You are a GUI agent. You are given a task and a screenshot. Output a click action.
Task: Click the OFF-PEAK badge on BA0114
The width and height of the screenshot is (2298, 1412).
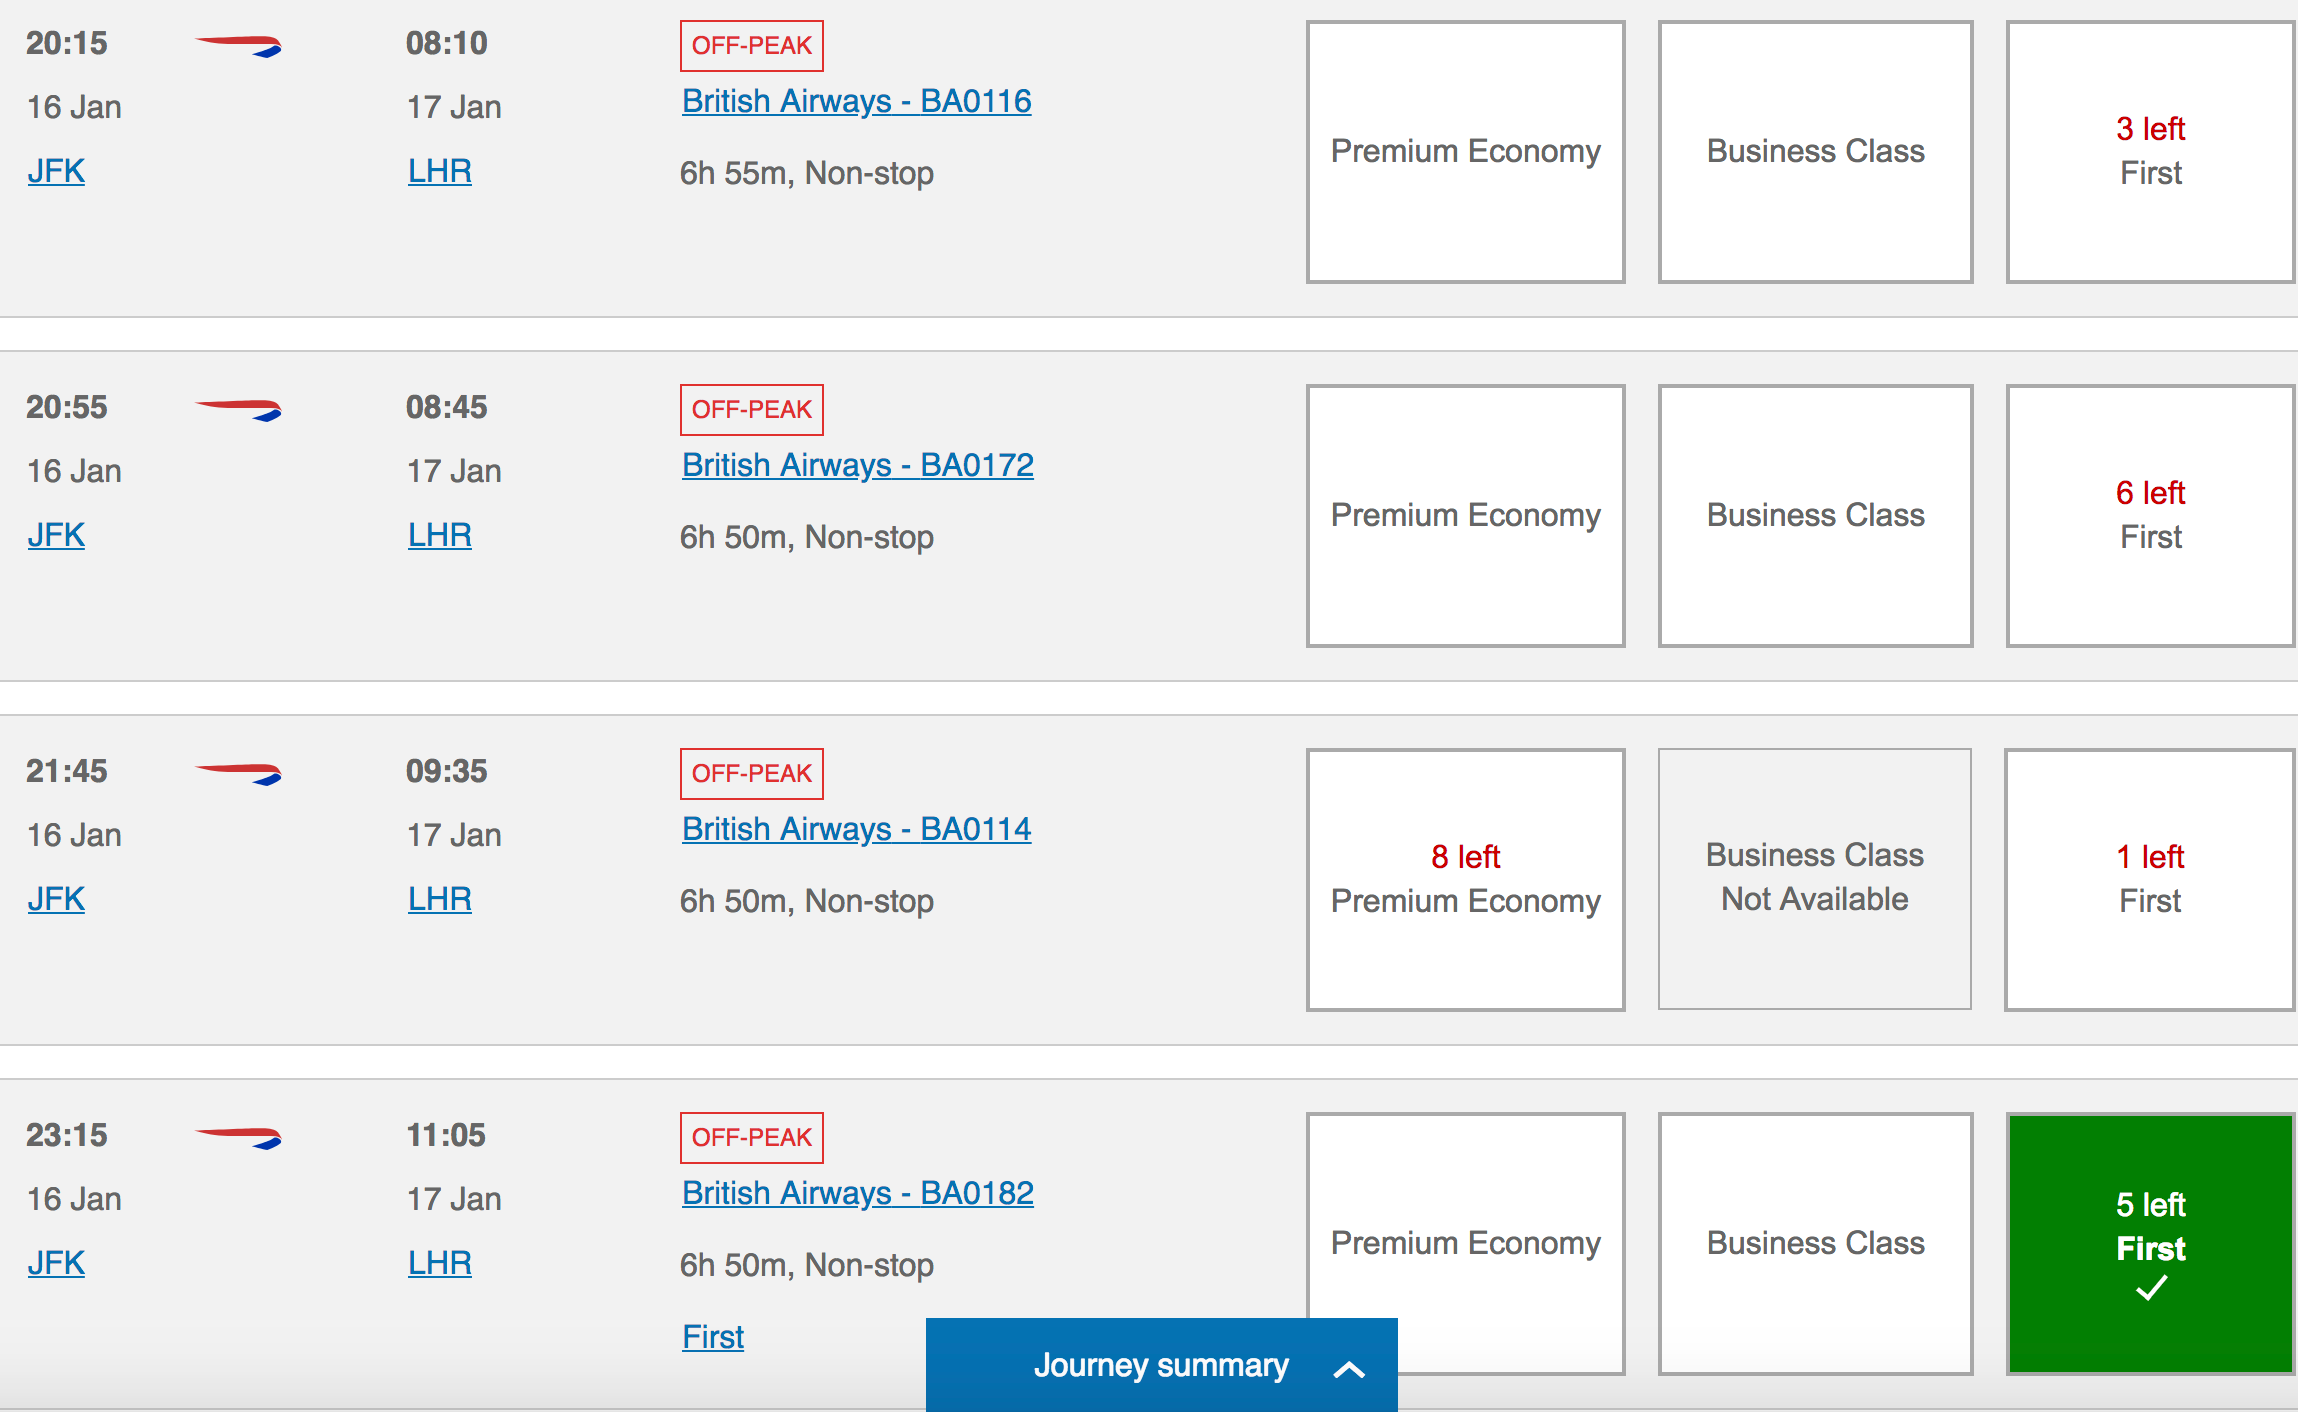tap(752, 774)
